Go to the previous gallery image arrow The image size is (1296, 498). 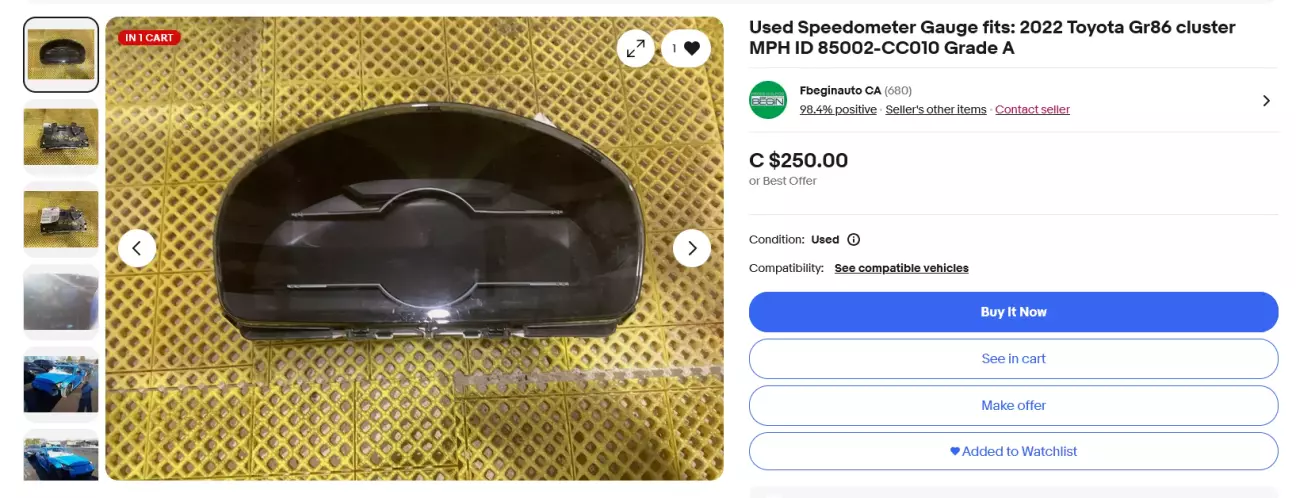pyautogui.click(x=137, y=248)
